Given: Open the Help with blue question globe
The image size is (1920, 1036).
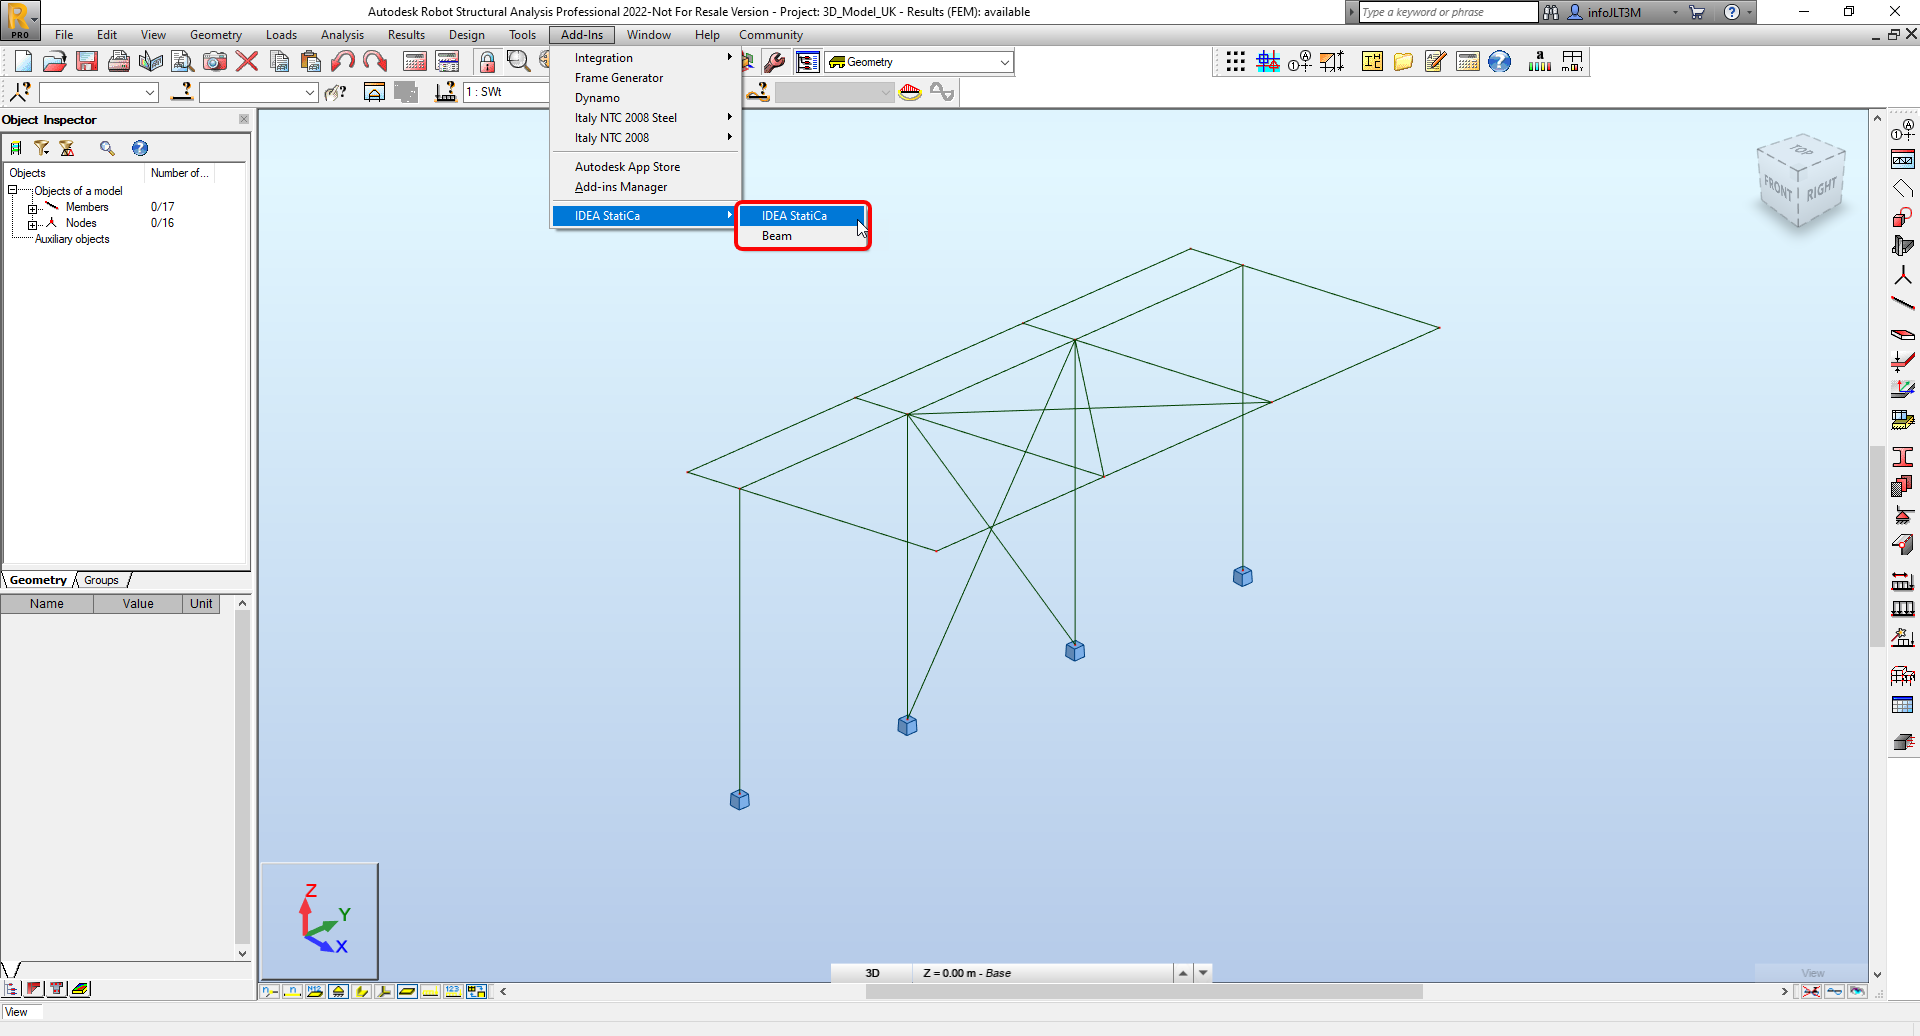Looking at the screenshot, I should [x=1499, y=61].
